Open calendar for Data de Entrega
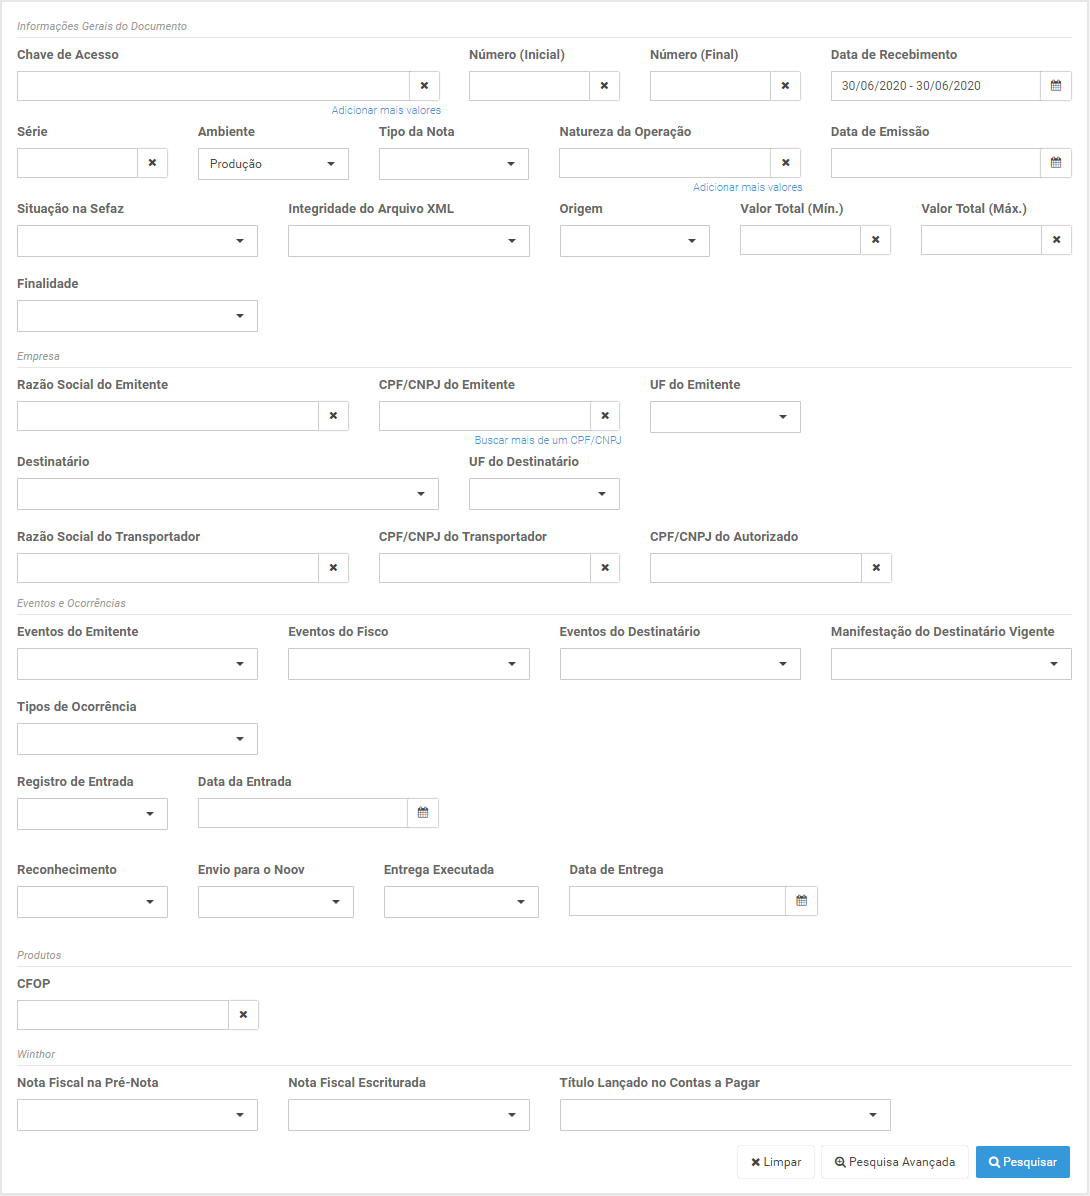The height and width of the screenshot is (1196, 1090). tap(801, 902)
